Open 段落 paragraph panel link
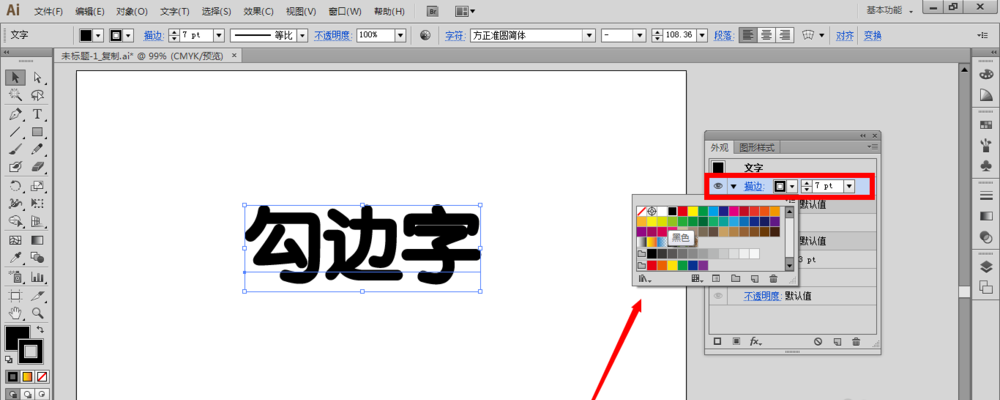Image resolution: width=1000 pixels, height=400 pixels. point(723,36)
